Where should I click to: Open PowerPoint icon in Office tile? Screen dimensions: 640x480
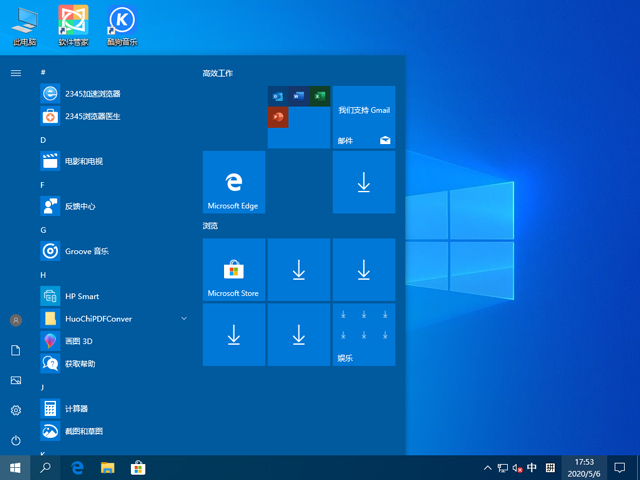click(278, 117)
